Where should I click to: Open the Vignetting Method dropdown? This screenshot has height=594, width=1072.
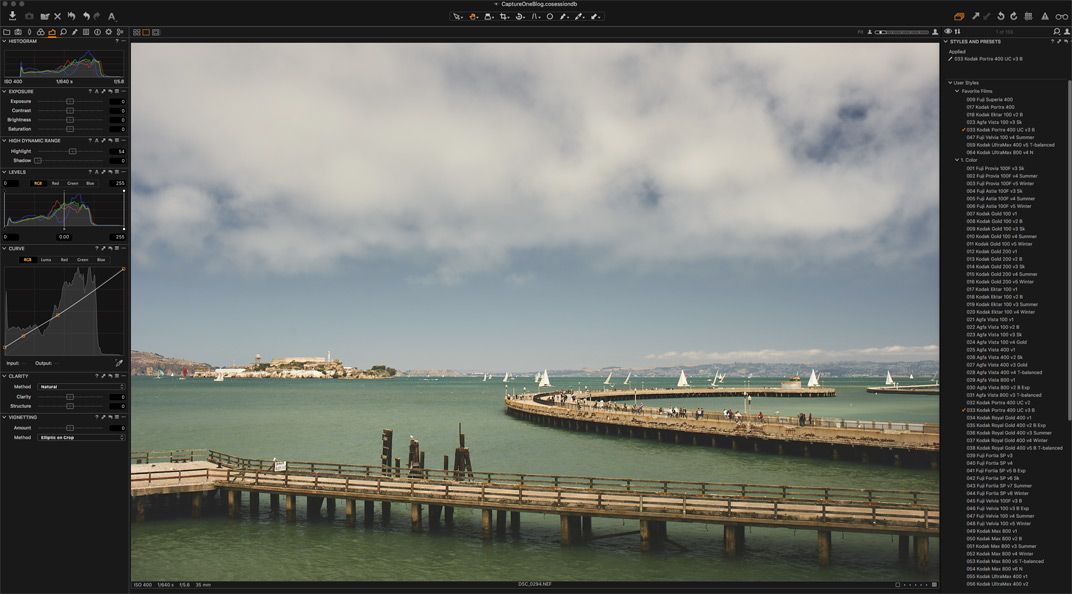pyautogui.click(x=81, y=437)
